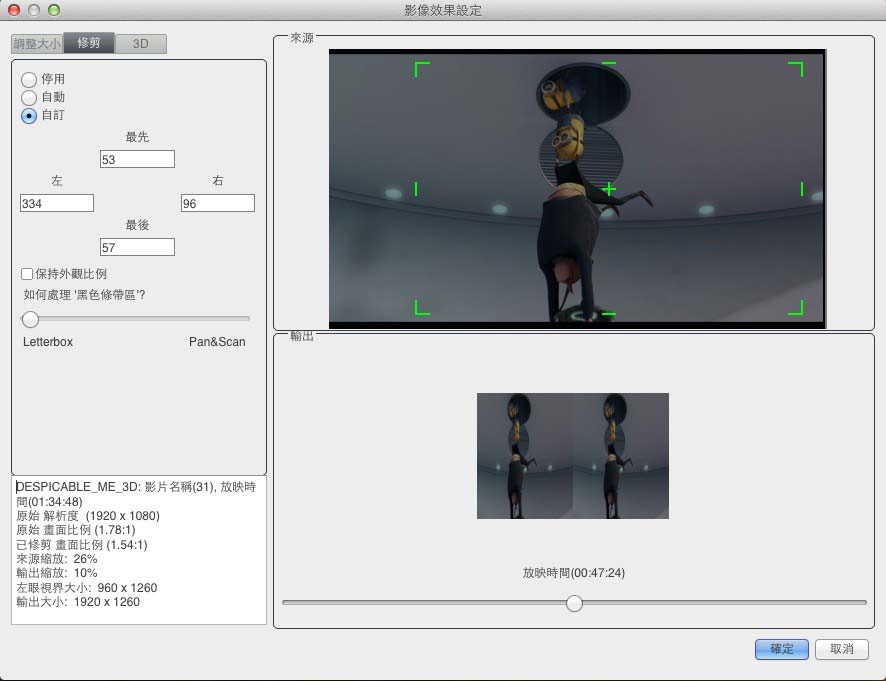Click the Letterbox to Pan&Scan slider handle
Viewport: 886px width, 681px height.
click(31, 319)
